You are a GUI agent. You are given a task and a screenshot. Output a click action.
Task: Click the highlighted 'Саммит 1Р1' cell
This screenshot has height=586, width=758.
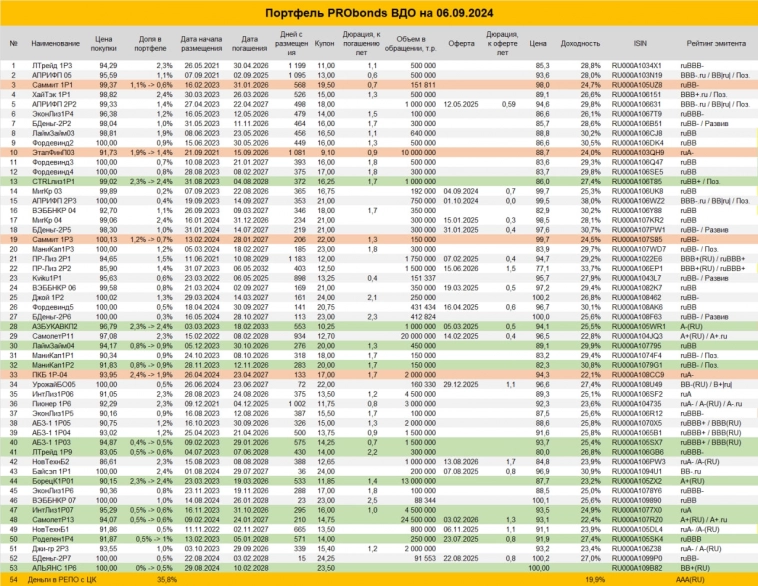click(52, 85)
